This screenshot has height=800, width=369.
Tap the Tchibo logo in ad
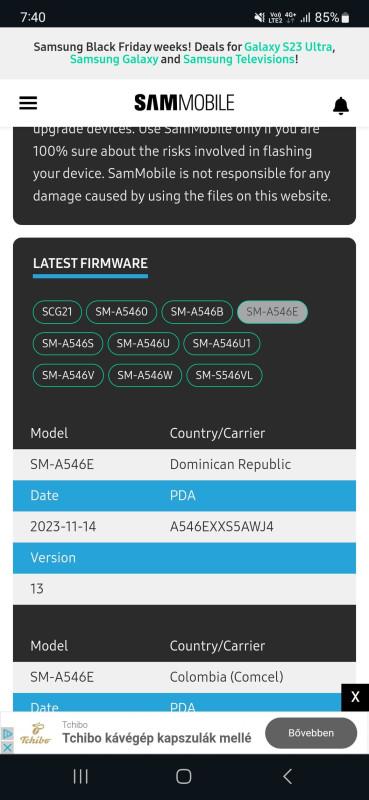(x=35, y=734)
